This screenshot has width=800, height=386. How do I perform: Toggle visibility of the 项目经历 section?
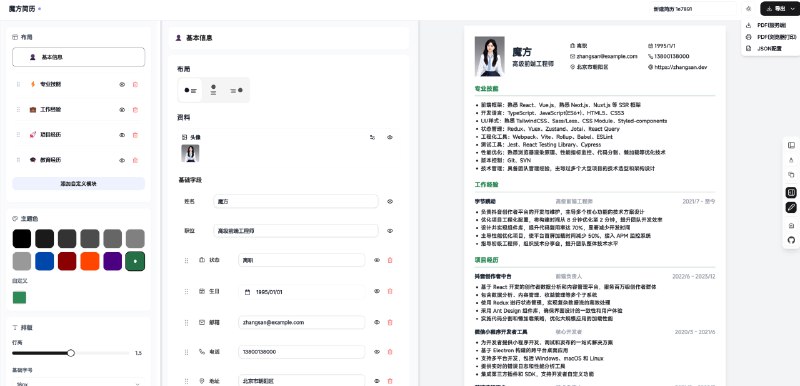pos(122,135)
